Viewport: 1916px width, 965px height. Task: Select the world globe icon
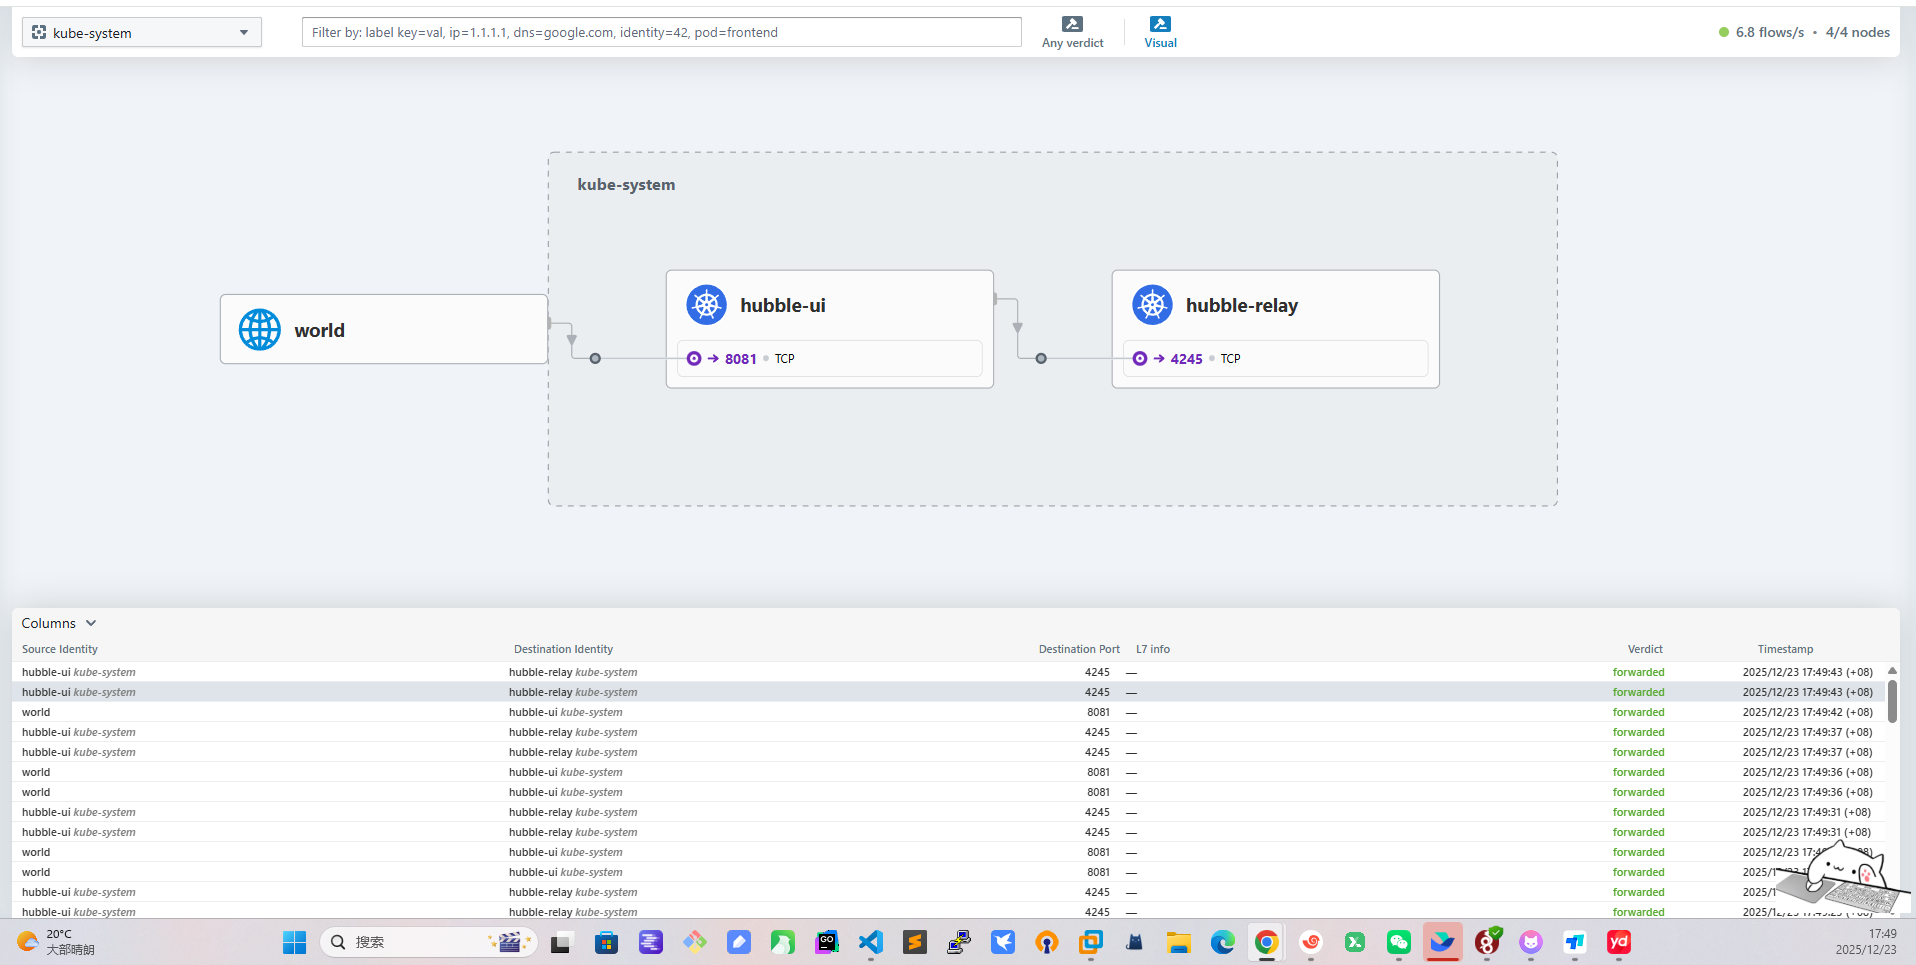(x=260, y=330)
